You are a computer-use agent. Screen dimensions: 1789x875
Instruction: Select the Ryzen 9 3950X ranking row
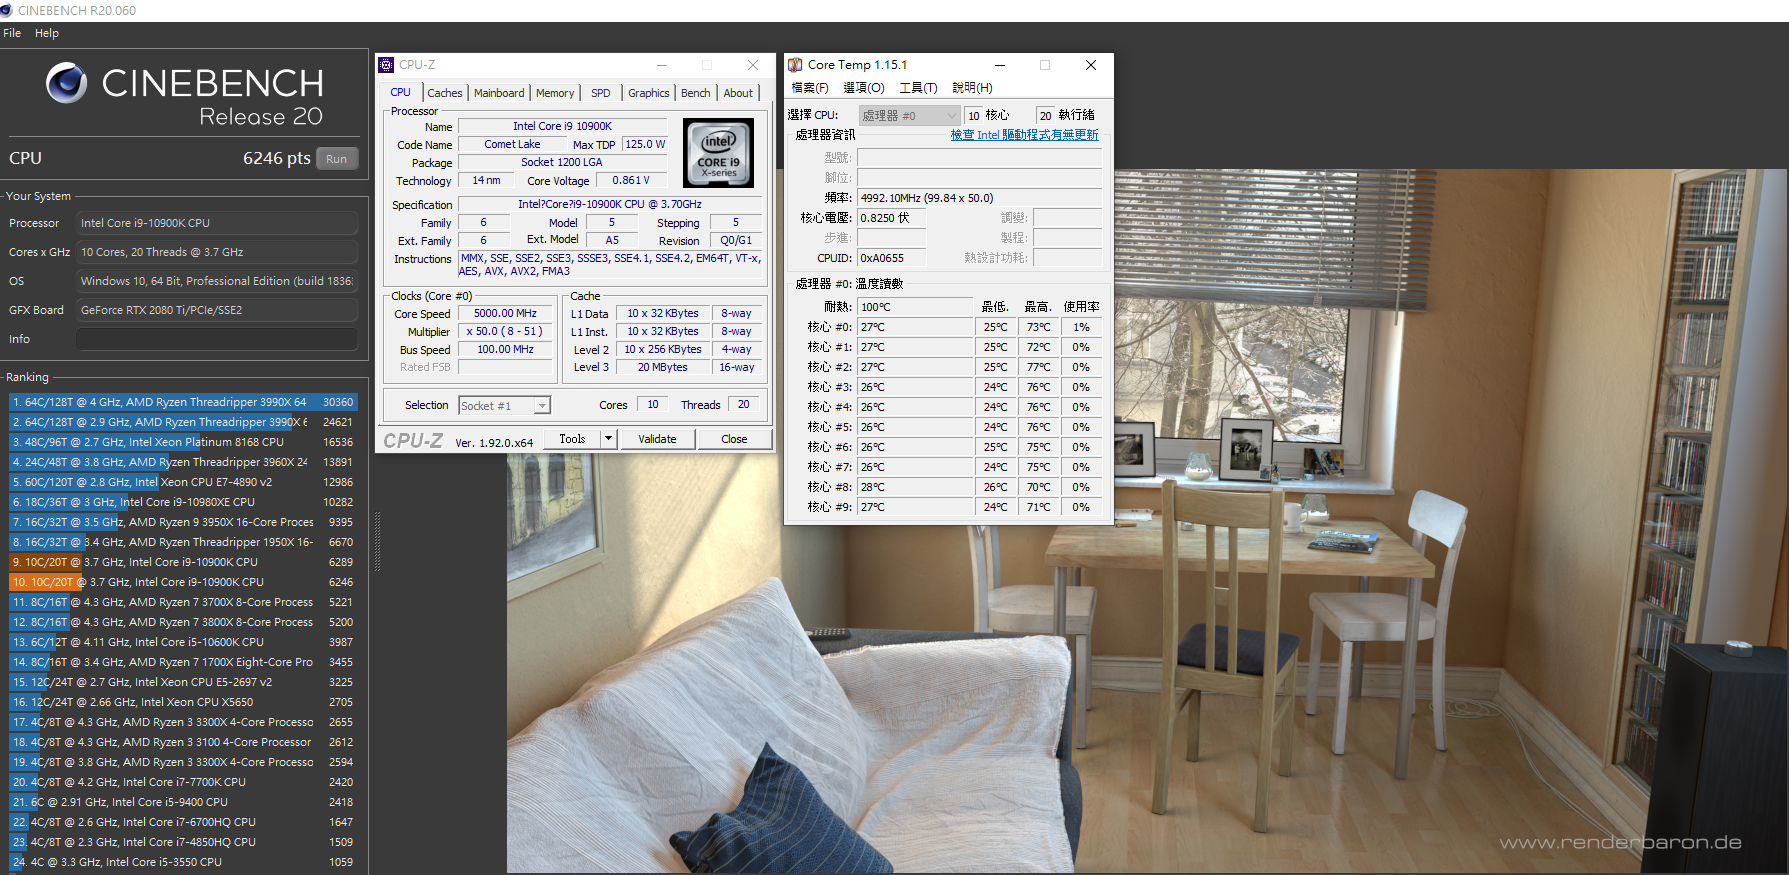point(183,522)
